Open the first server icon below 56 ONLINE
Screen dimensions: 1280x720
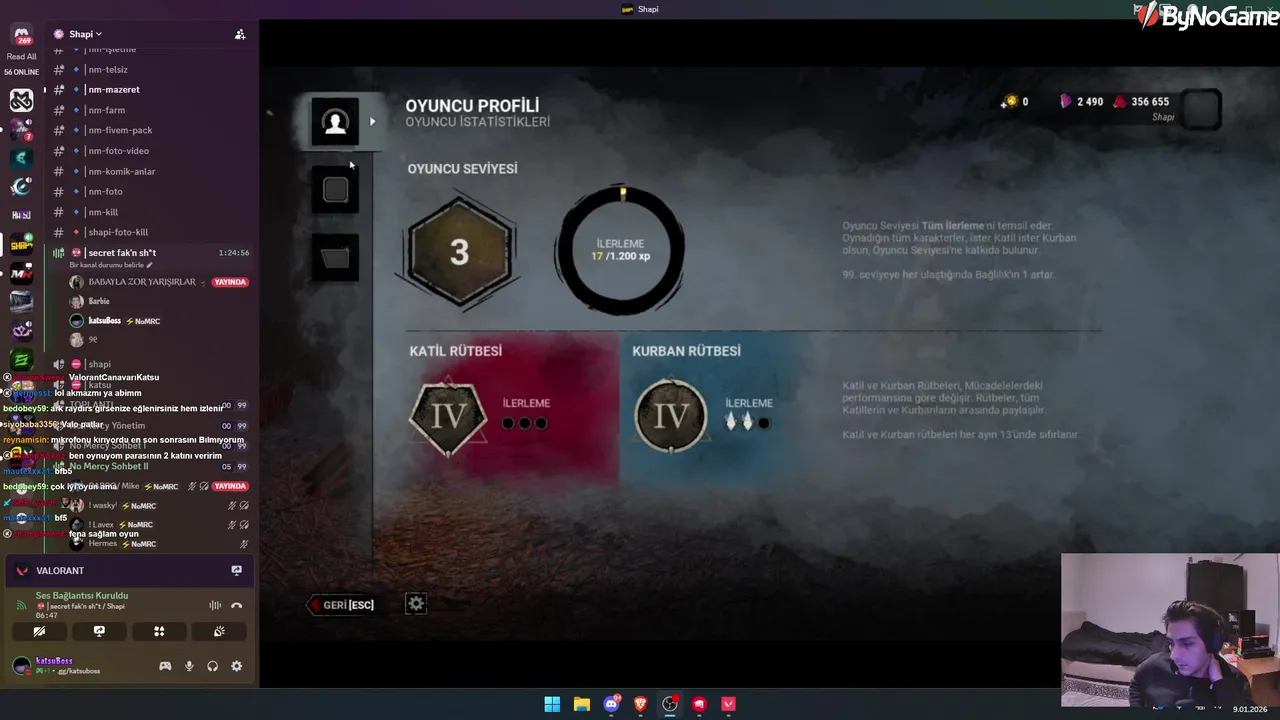(21, 100)
